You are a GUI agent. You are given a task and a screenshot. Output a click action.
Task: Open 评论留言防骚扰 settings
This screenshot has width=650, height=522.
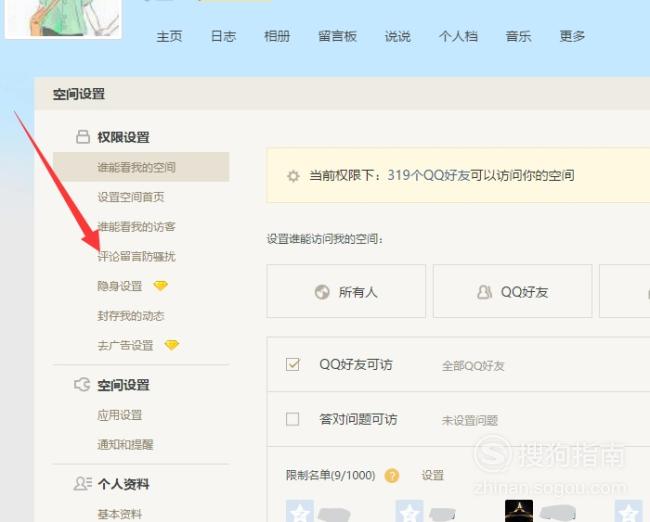pos(136,257)
